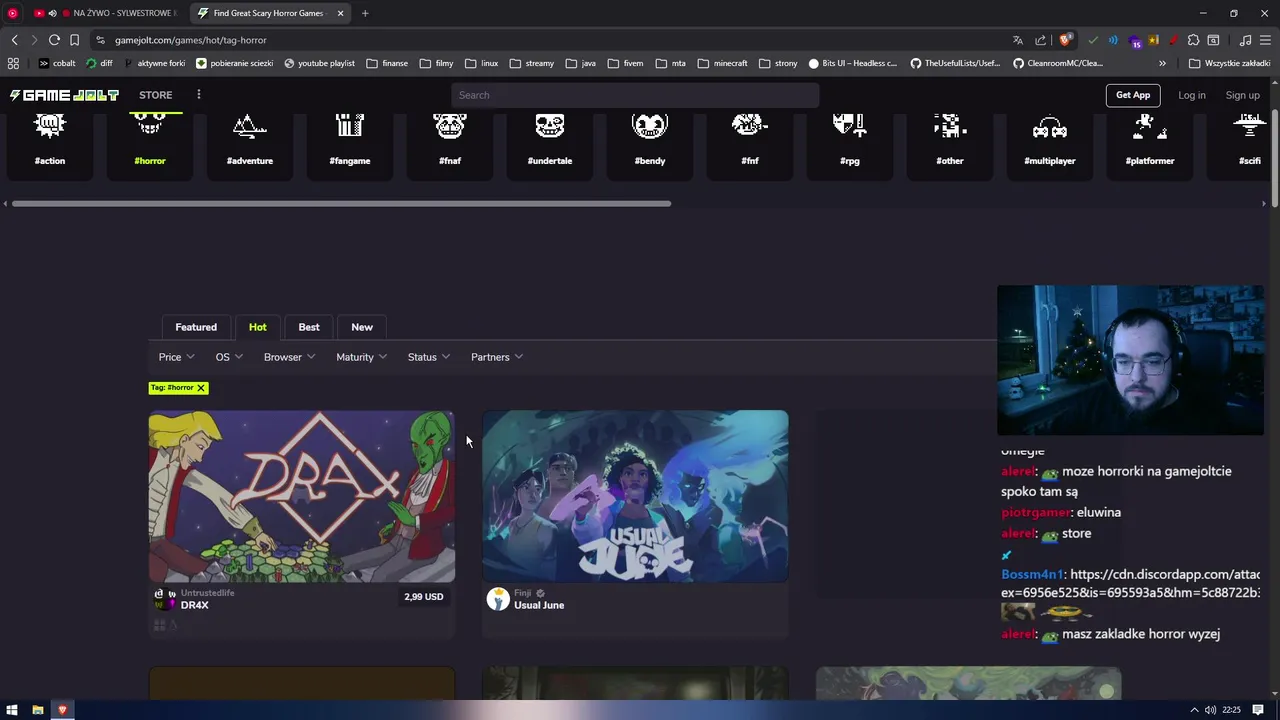1280x720 pixels.
Task: Open the #action tag icon
Action: coord(50,128)
